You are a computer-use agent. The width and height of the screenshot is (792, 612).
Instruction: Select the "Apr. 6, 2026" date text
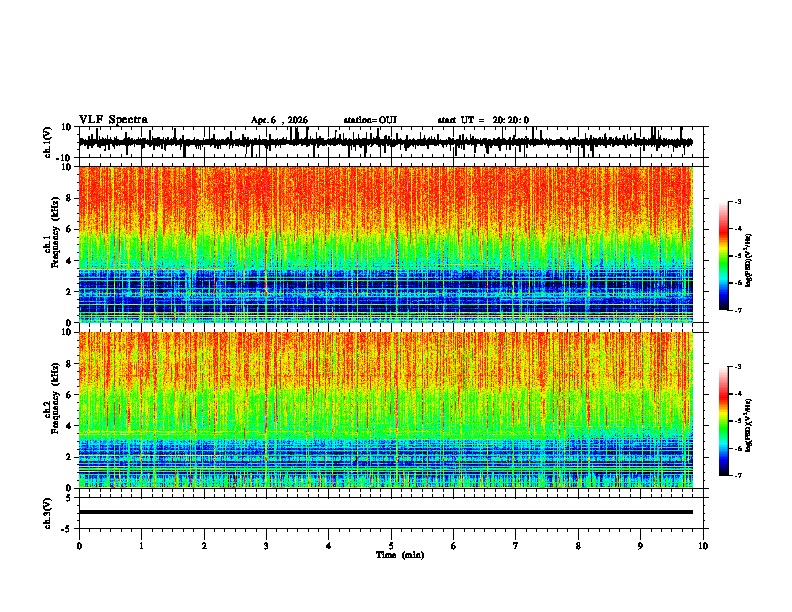[x=279, y=120]
